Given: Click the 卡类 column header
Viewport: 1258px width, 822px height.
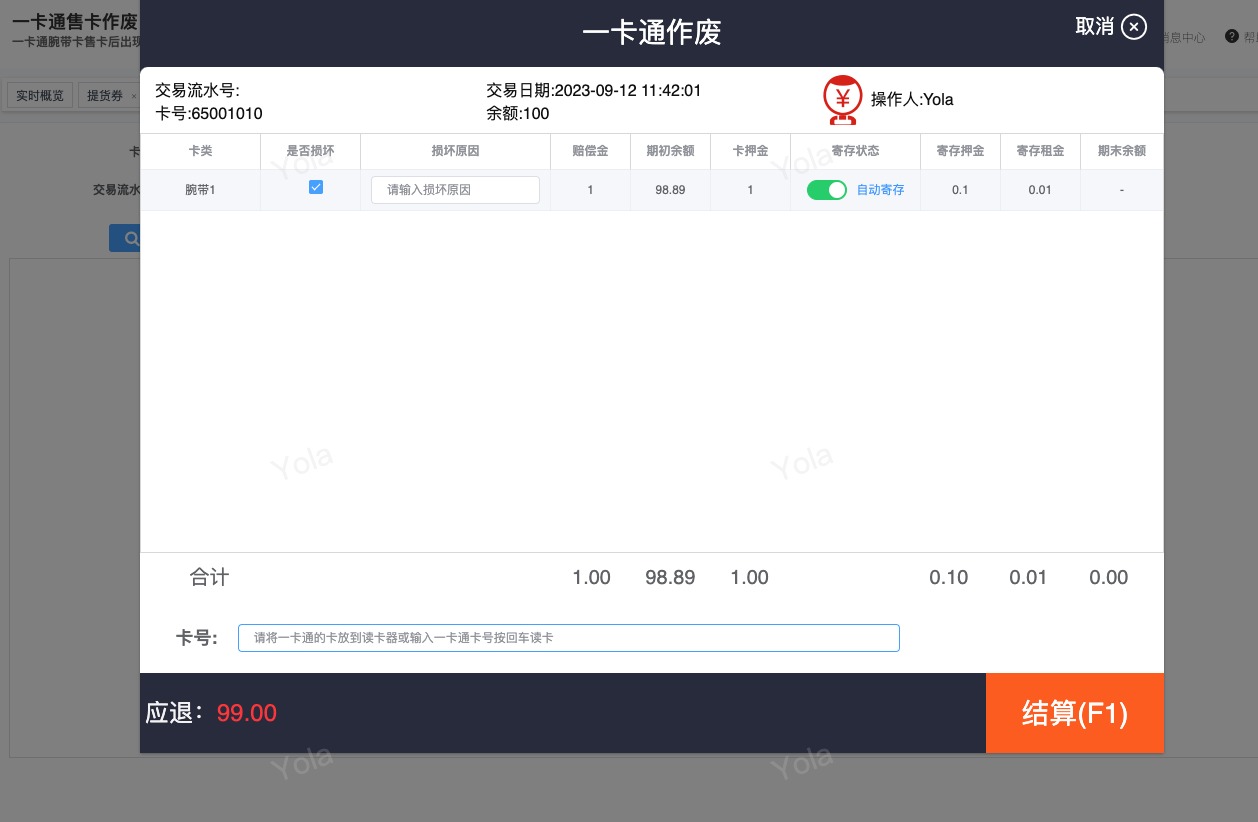Looking at the screenshot, I should point(200,151).
